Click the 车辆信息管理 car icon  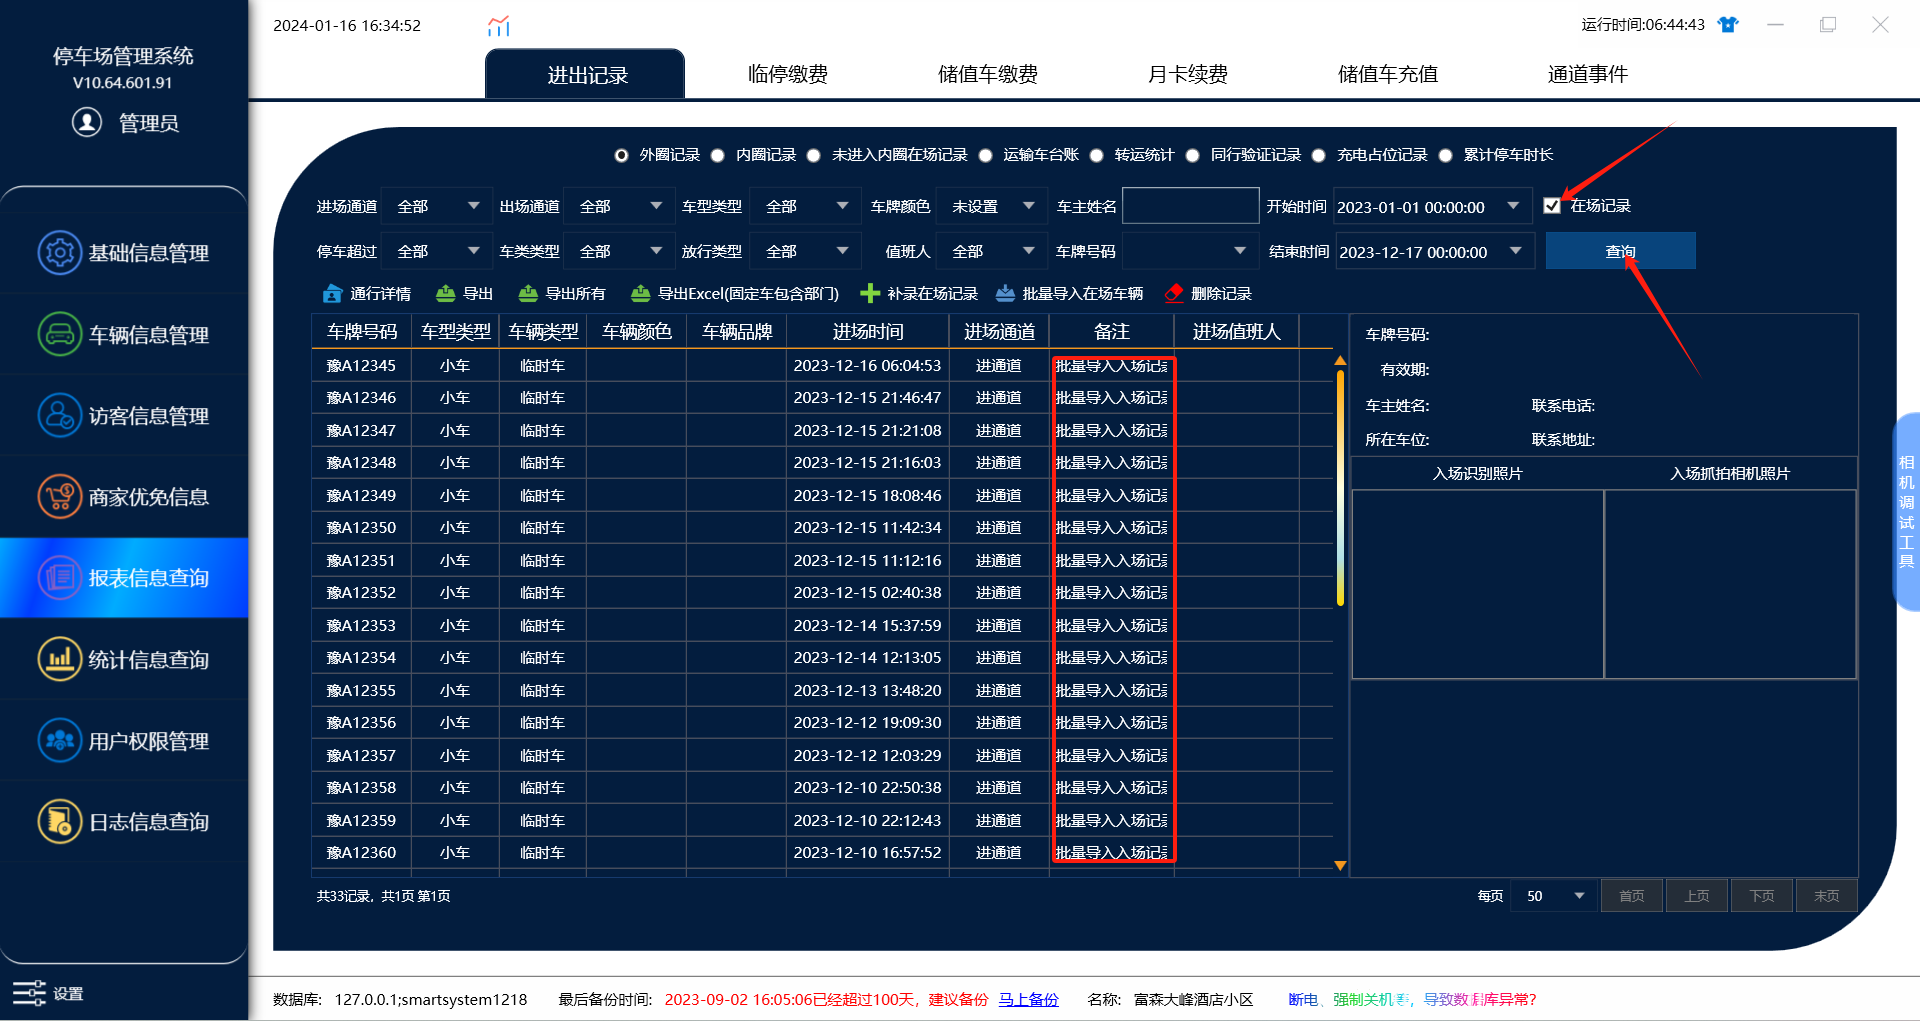tap(60, 334)
